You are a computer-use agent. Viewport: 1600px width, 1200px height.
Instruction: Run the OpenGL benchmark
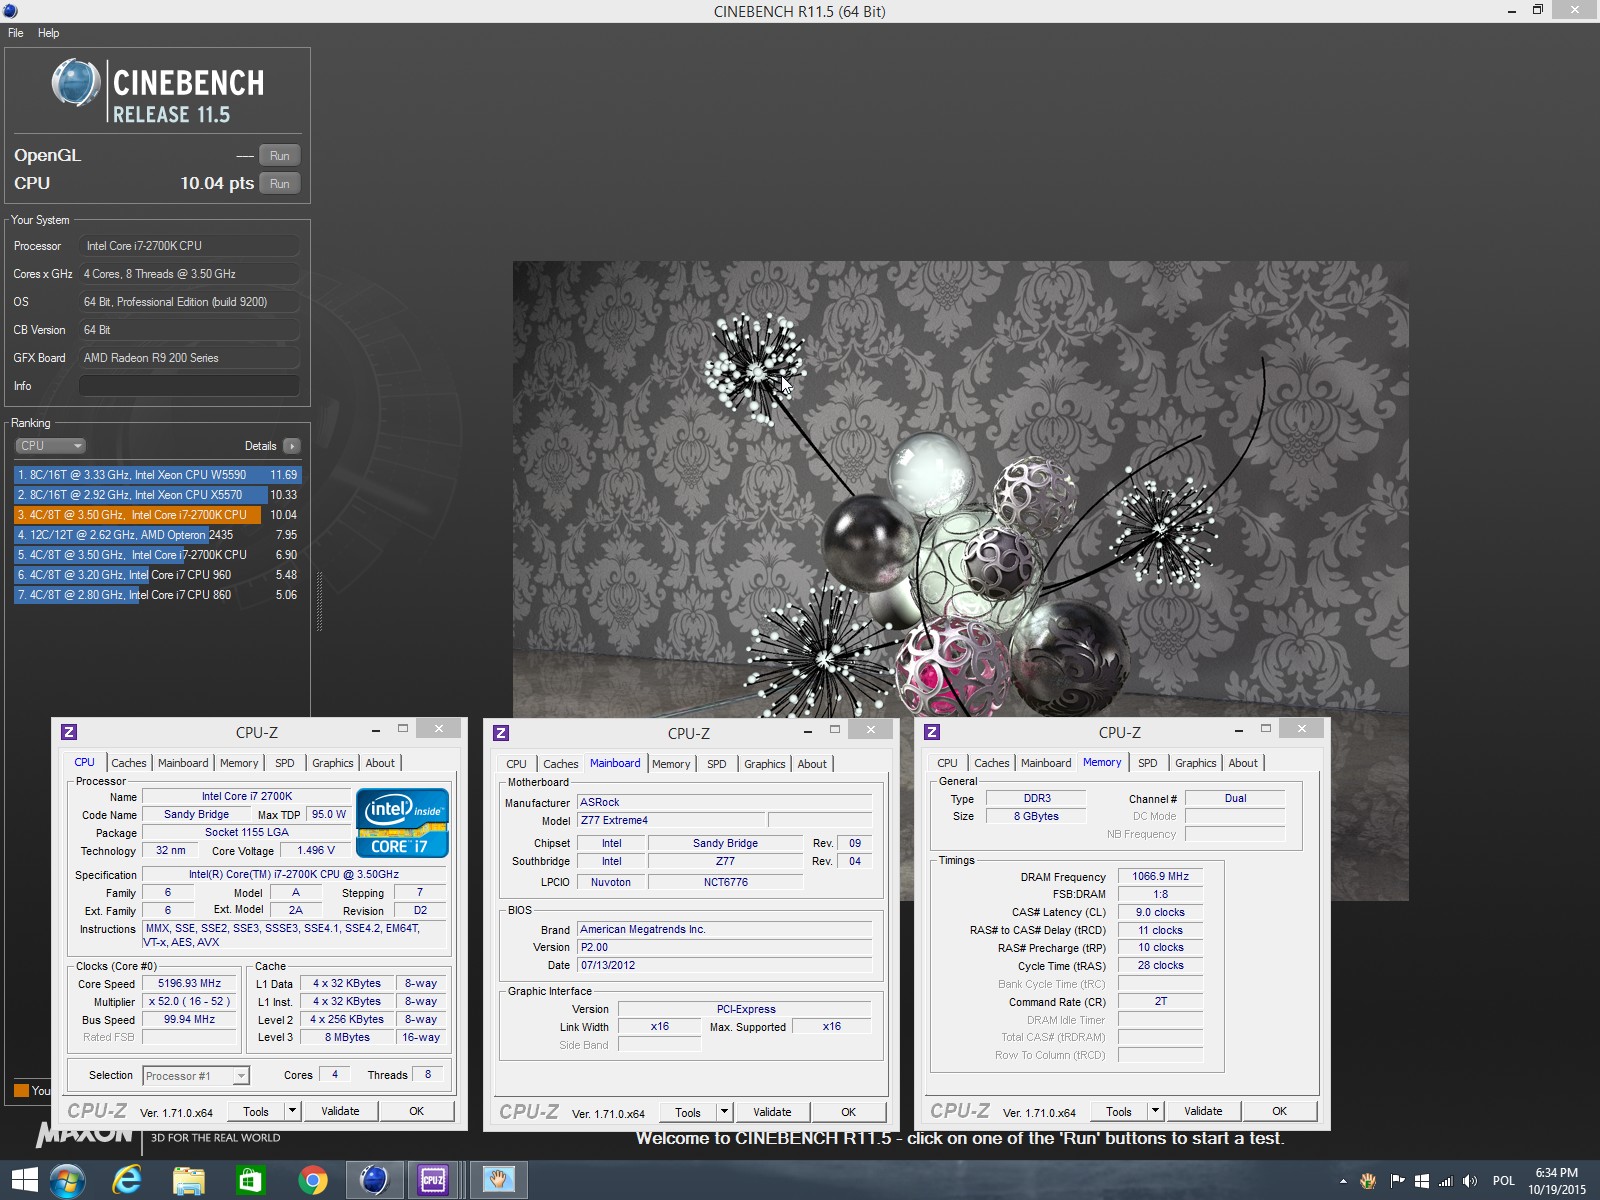[279, 156]
